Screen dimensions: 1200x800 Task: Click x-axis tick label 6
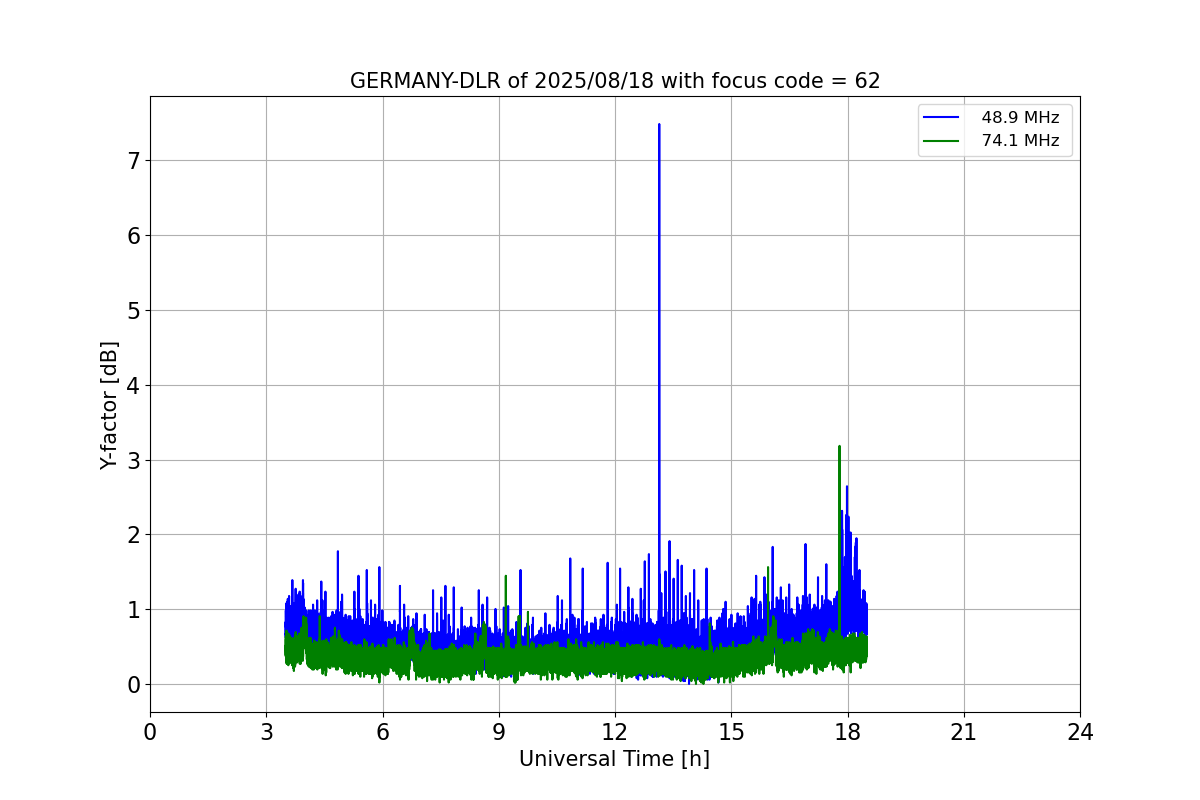coord(382,732)
